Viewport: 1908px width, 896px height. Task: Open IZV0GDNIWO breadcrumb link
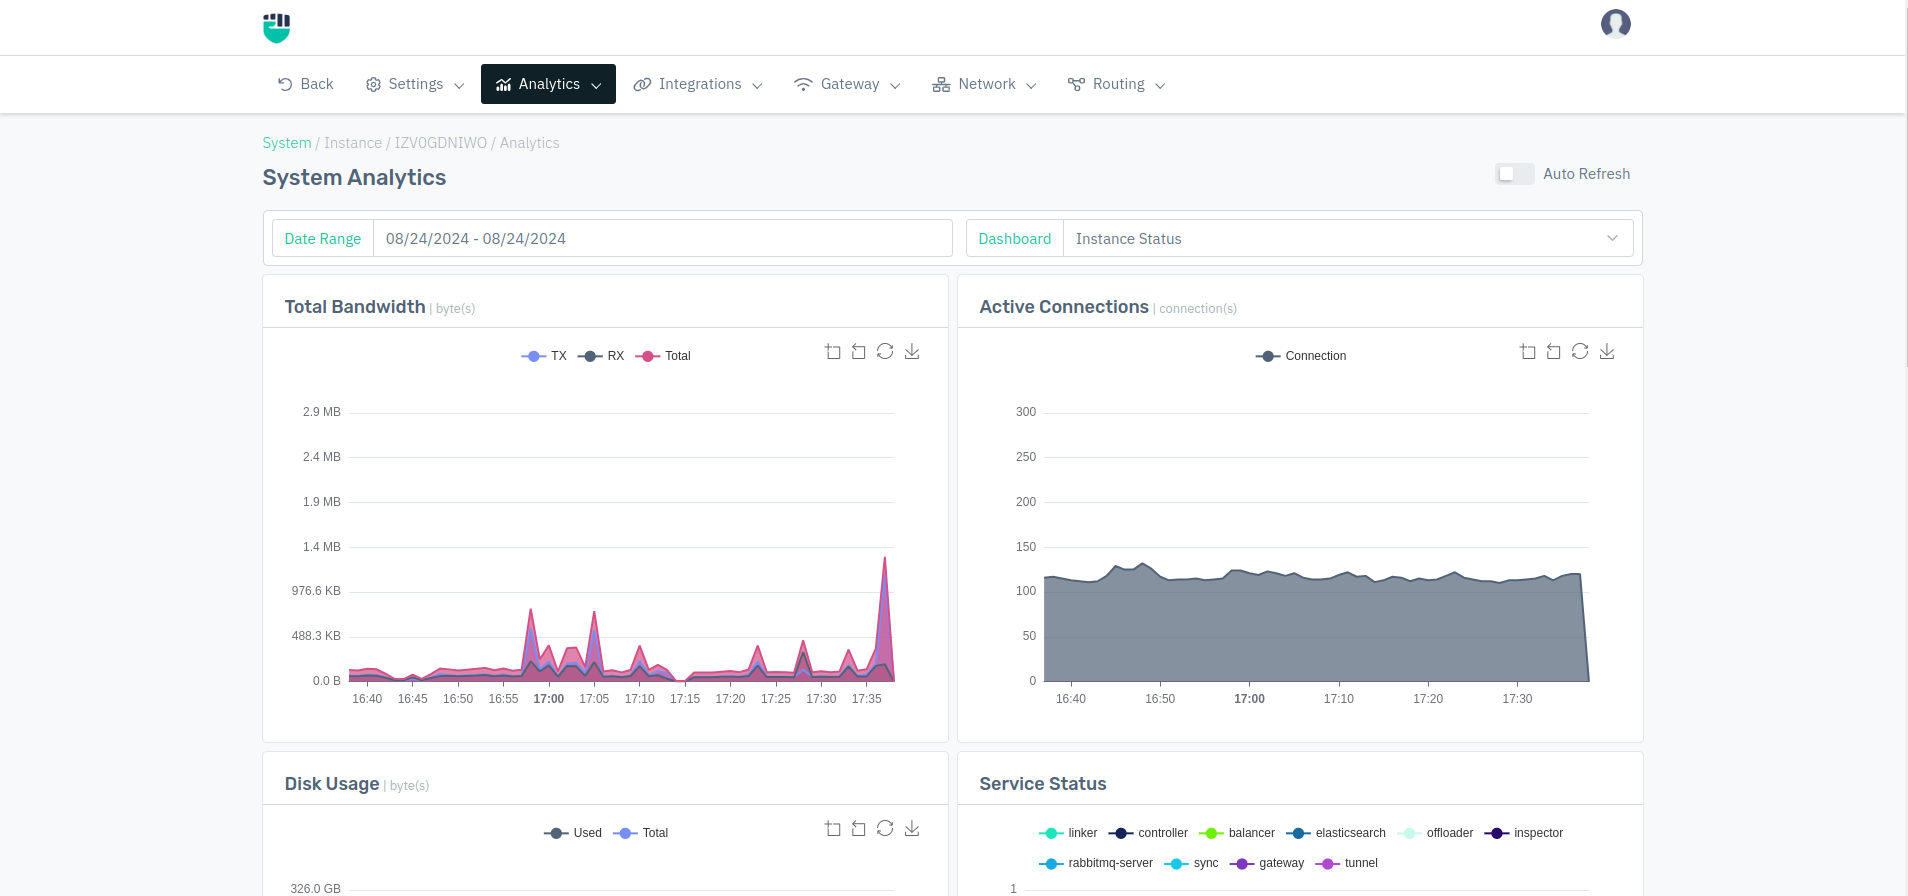click(x=441, y=143)
